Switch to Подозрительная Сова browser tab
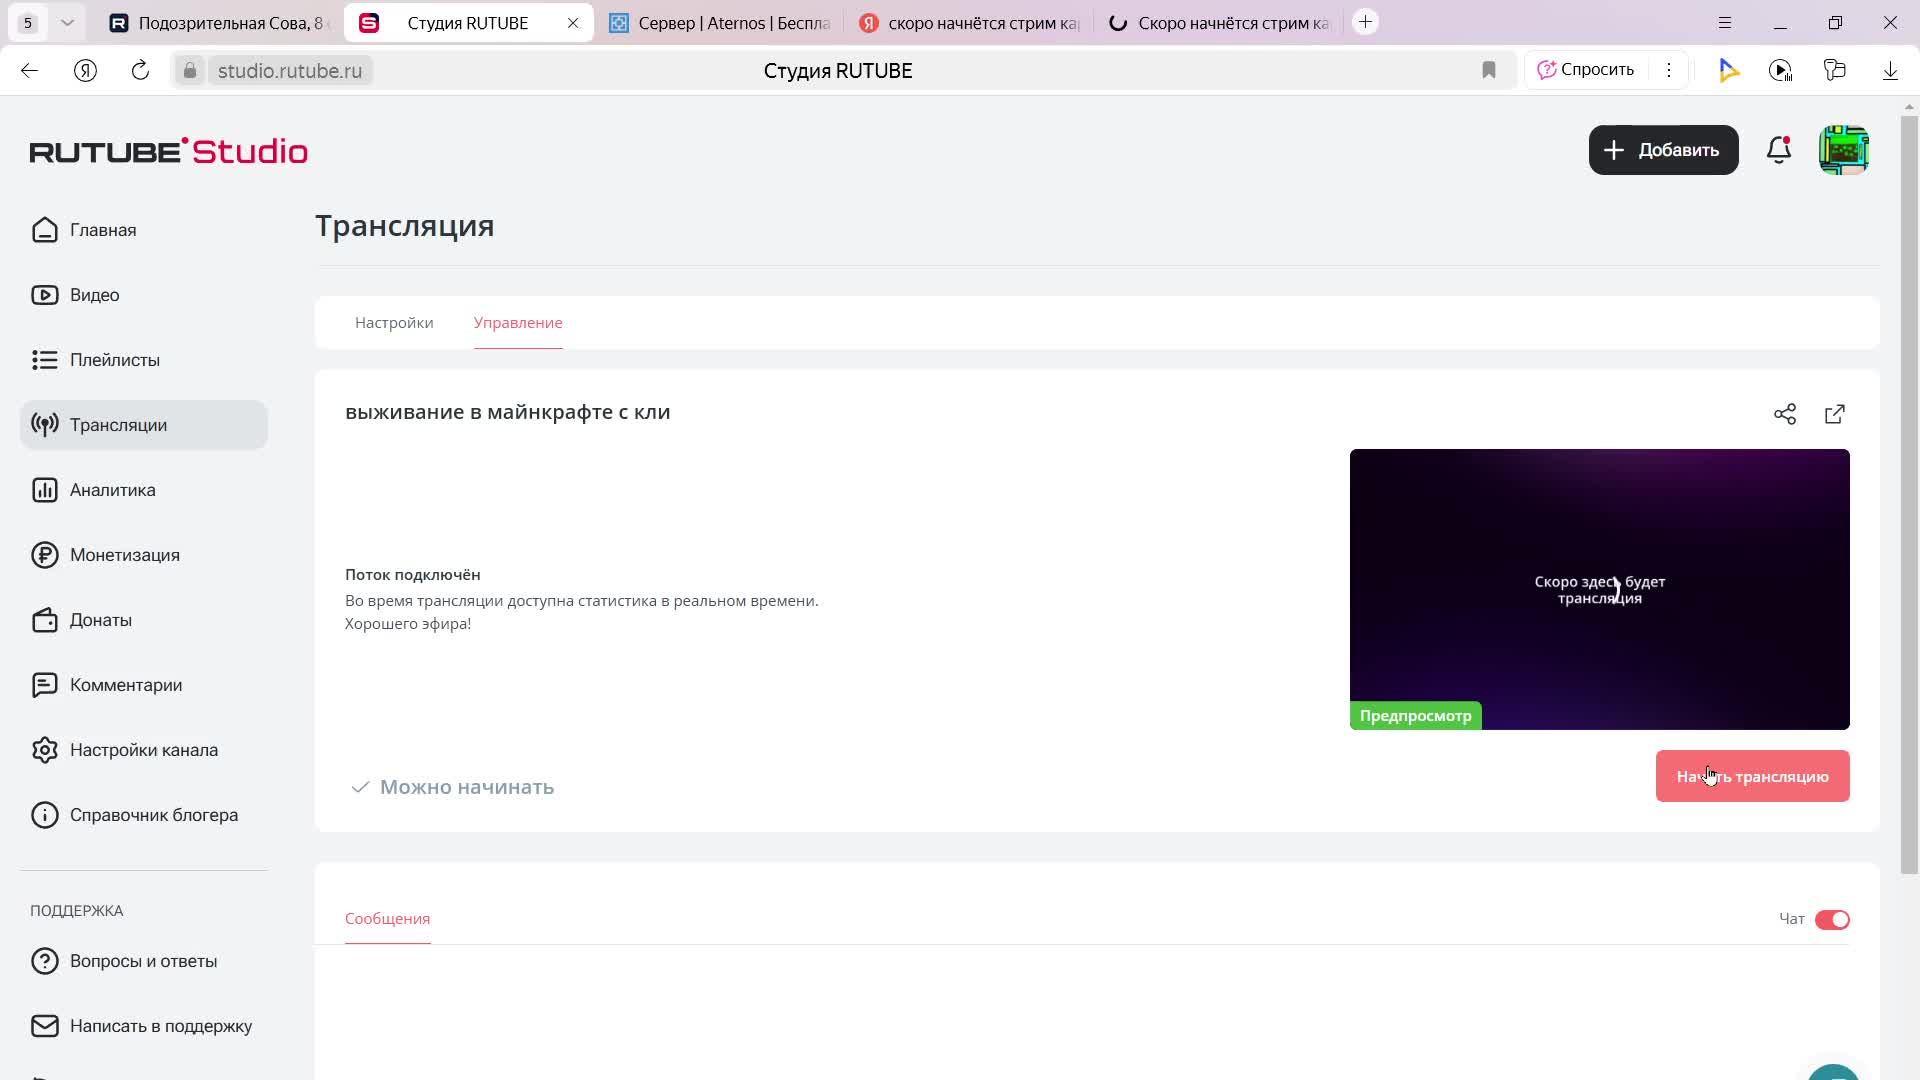 [218, 22]
